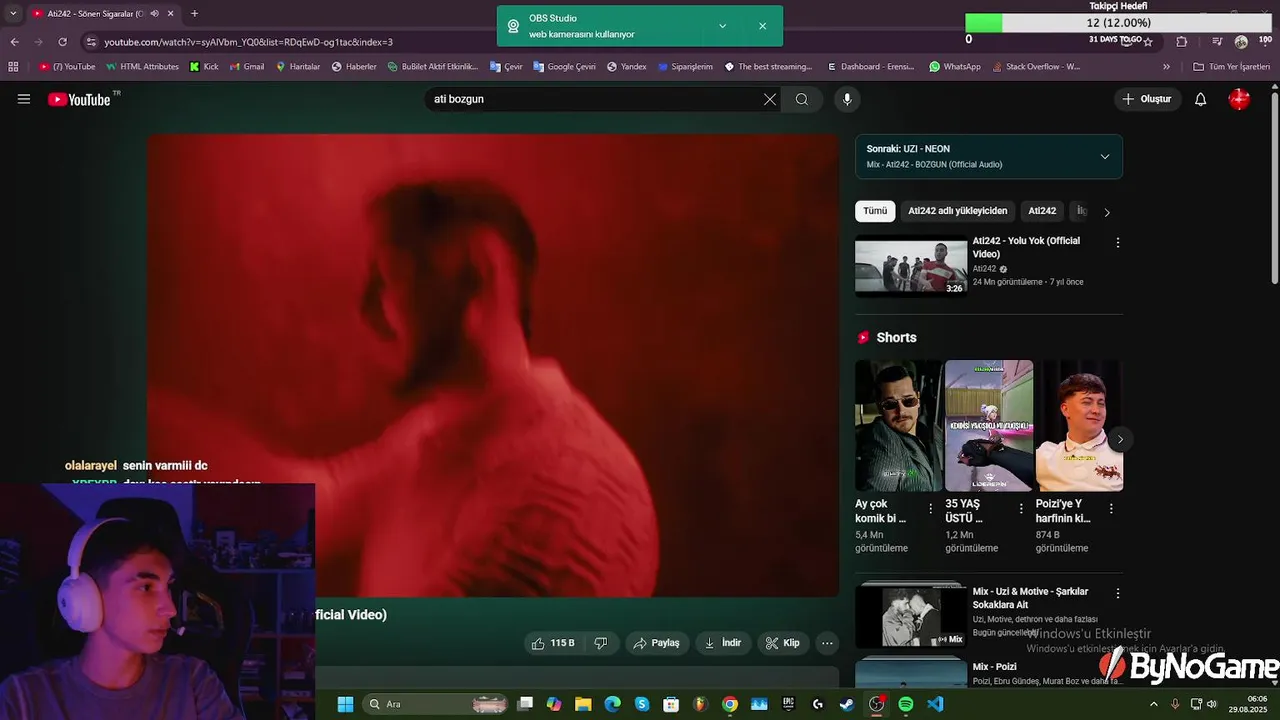Open the WhatsApp bookmark
This screenshot has width=1280, height=720.
pos(954,67)
